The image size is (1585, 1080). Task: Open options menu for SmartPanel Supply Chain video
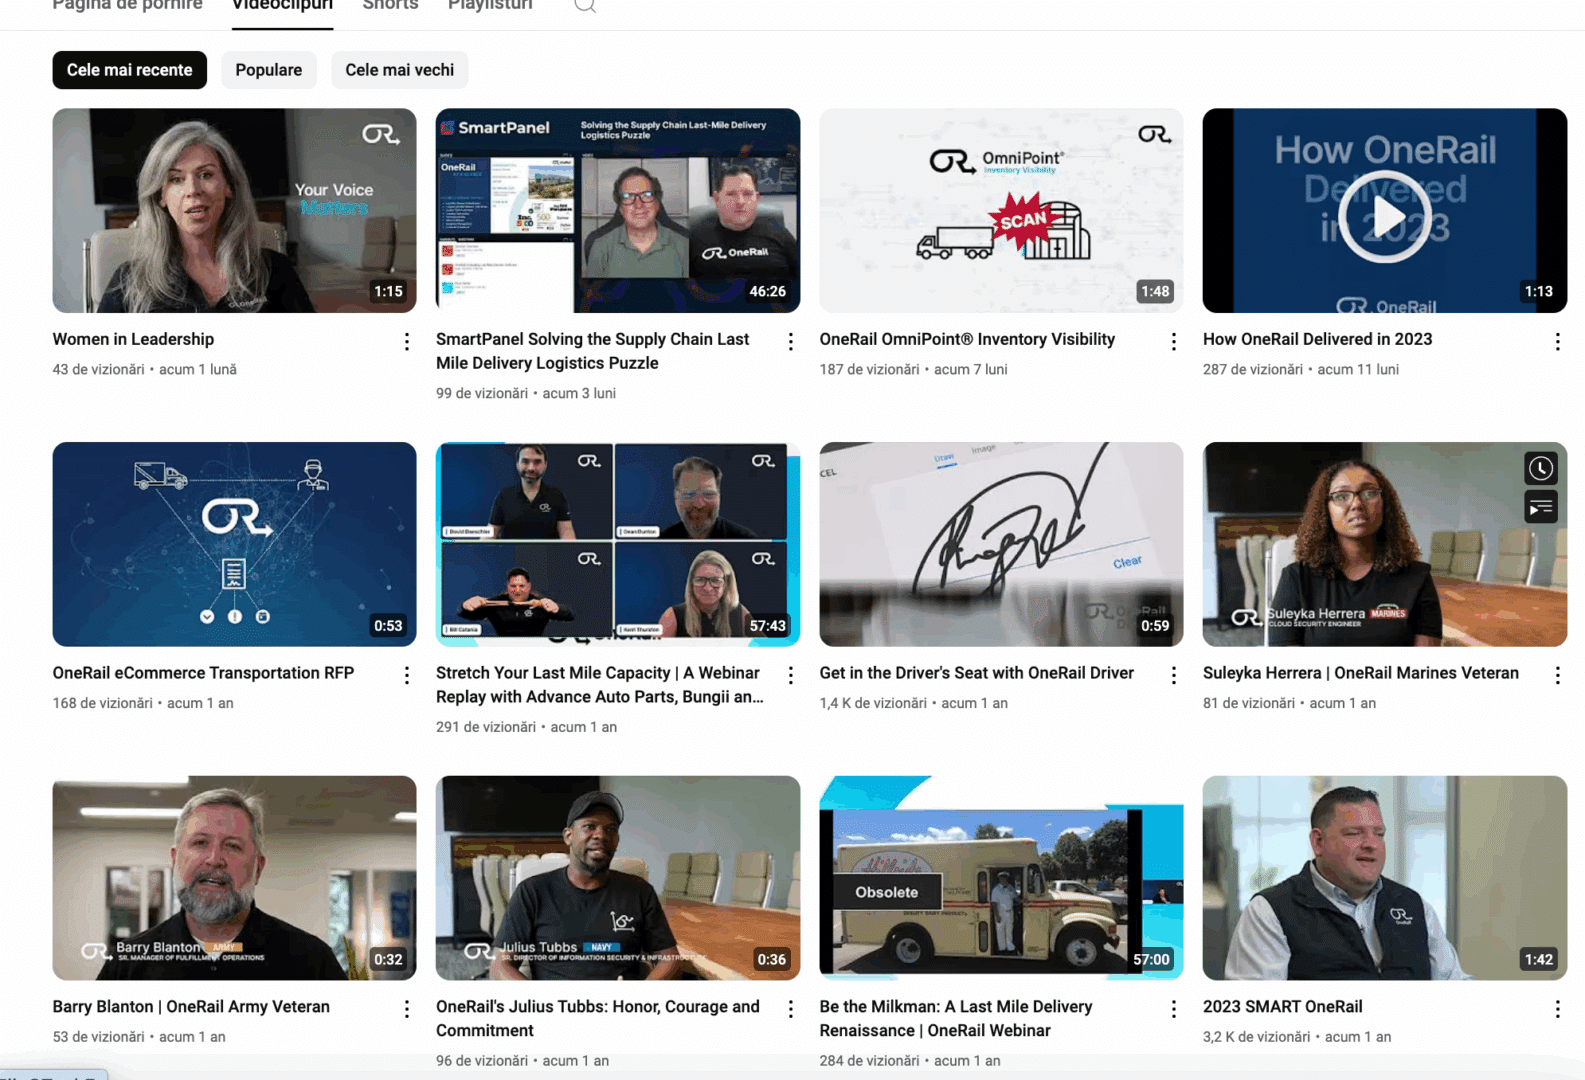click(x=791, y=342)
